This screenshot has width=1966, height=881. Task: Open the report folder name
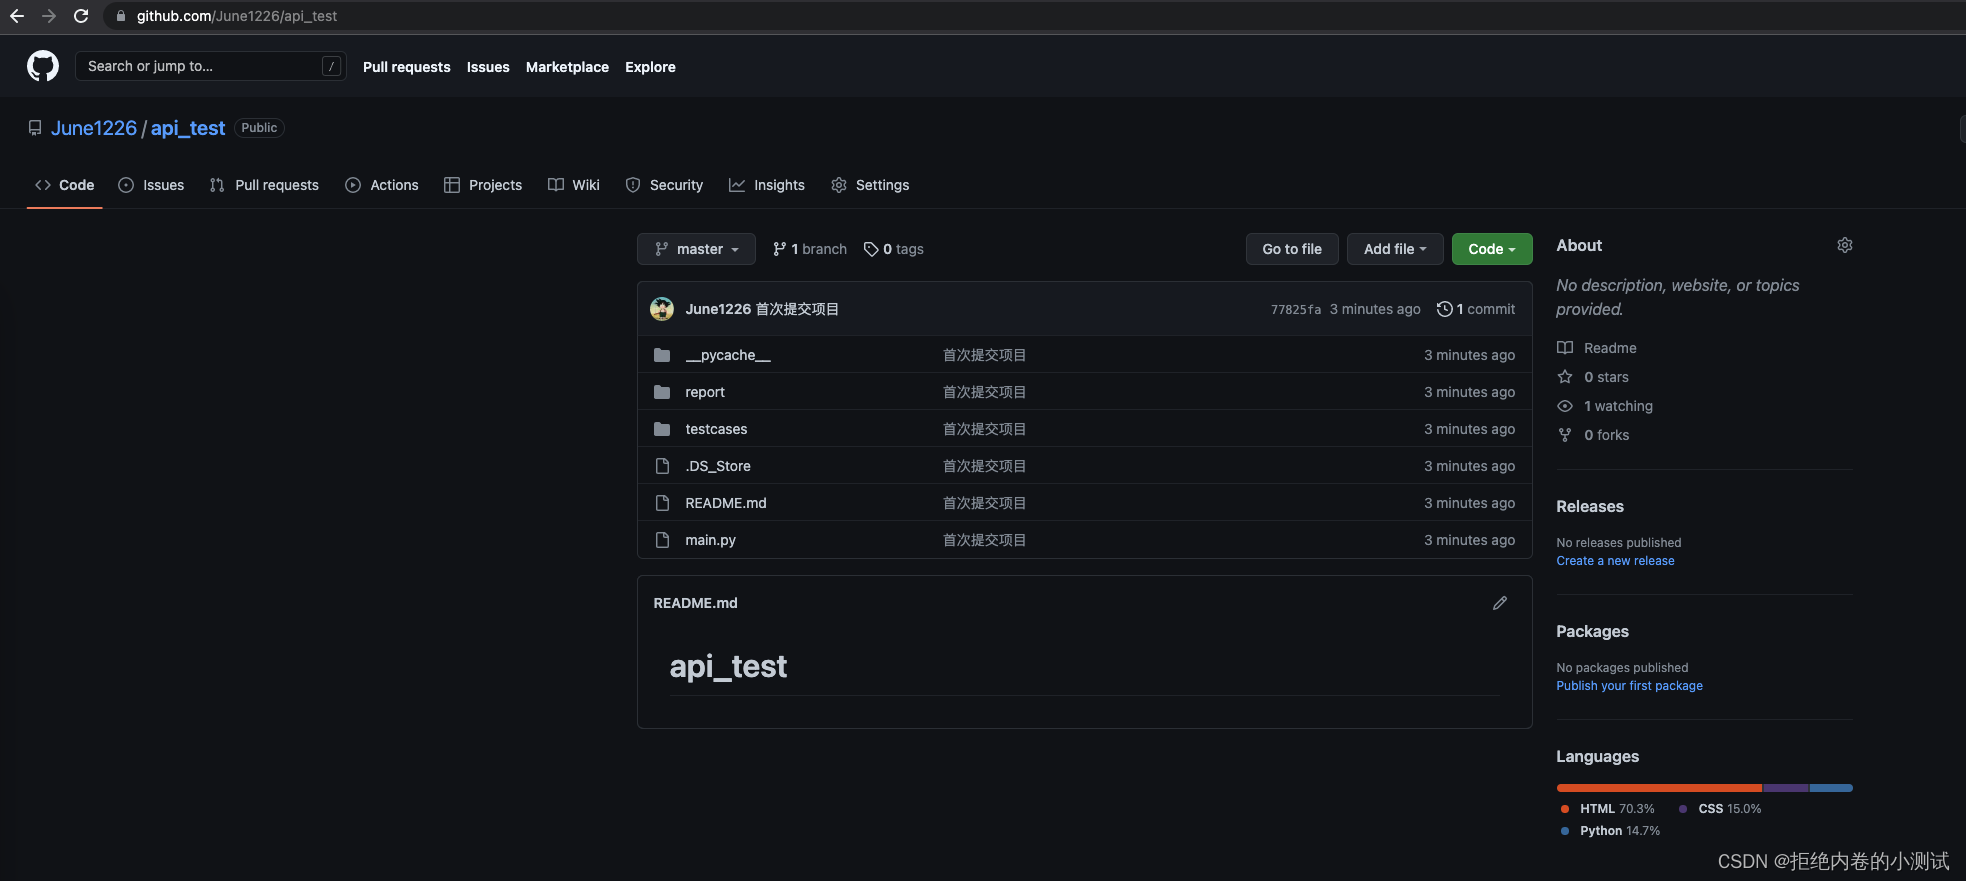click(x=705, y=392)
